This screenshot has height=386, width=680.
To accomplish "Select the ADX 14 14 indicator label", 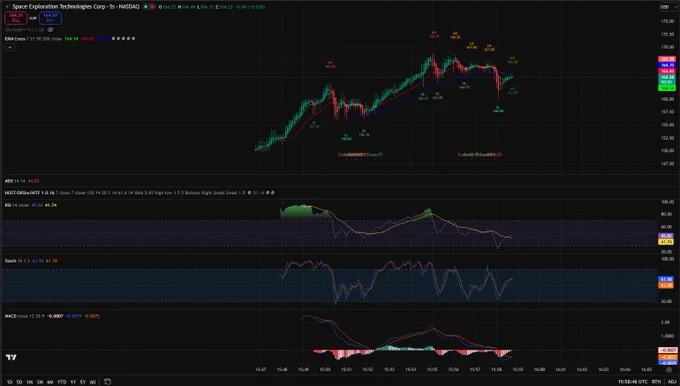I will pyautogui.click(x=15, y=181).
